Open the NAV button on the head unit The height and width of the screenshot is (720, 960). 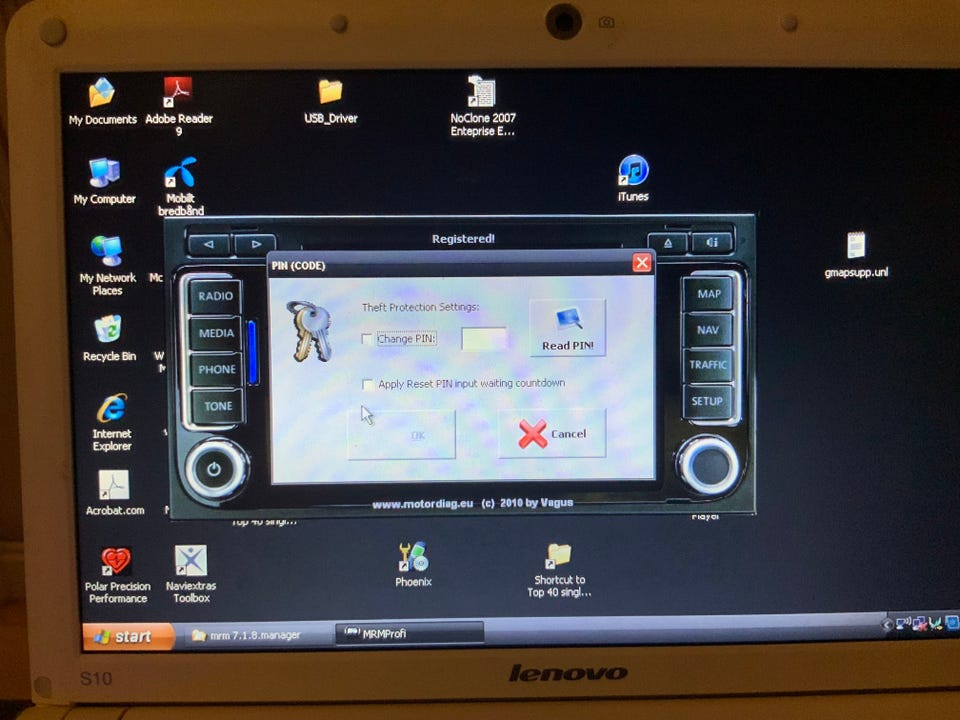pos(708,330)
